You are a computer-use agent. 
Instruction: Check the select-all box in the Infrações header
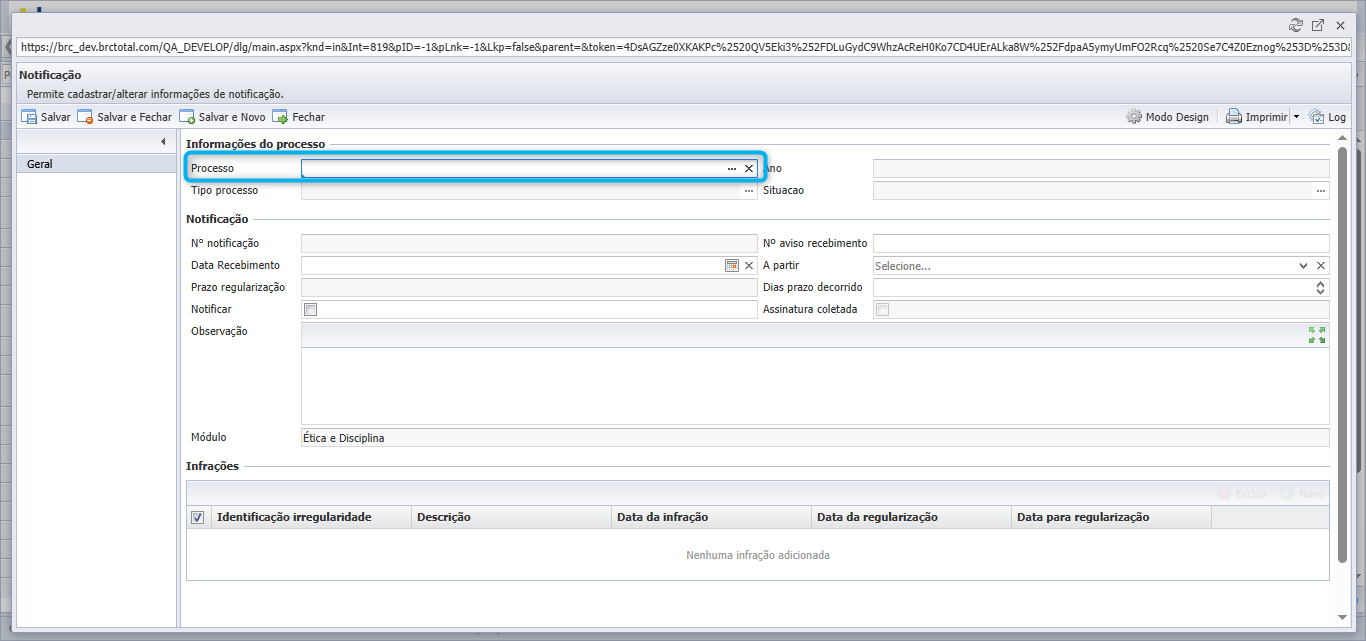coord(197,517)
